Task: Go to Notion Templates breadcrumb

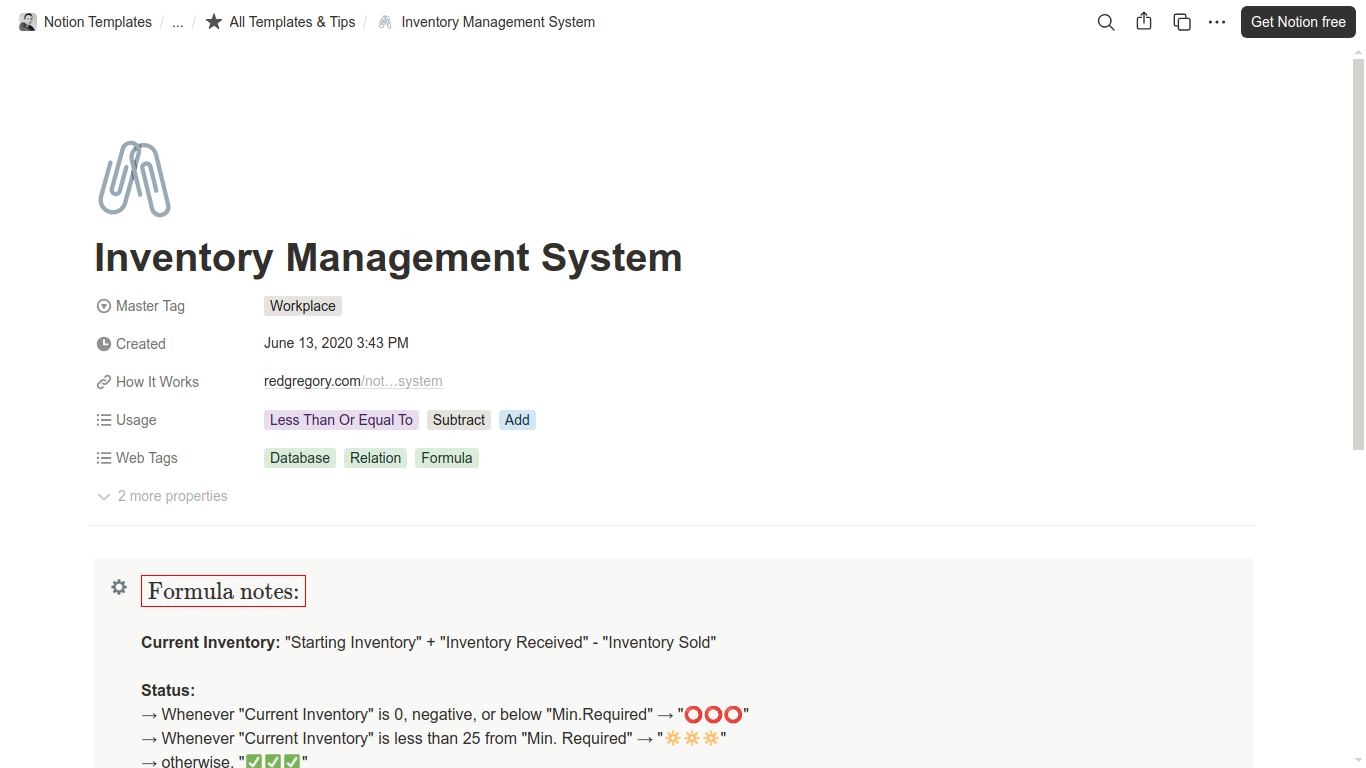Action: coord(98,22)
